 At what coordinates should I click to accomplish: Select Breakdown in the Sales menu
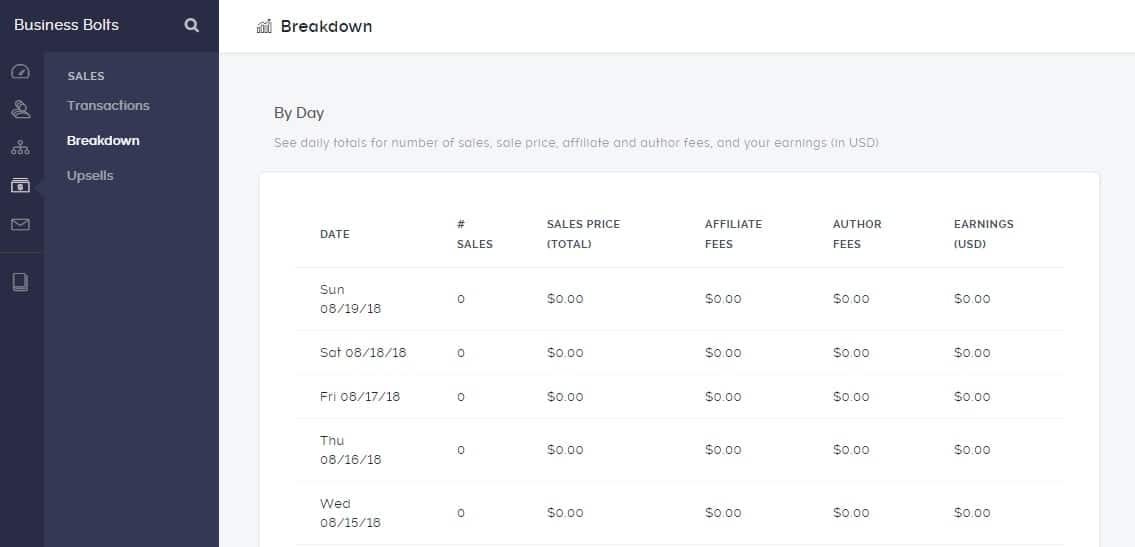103,141
